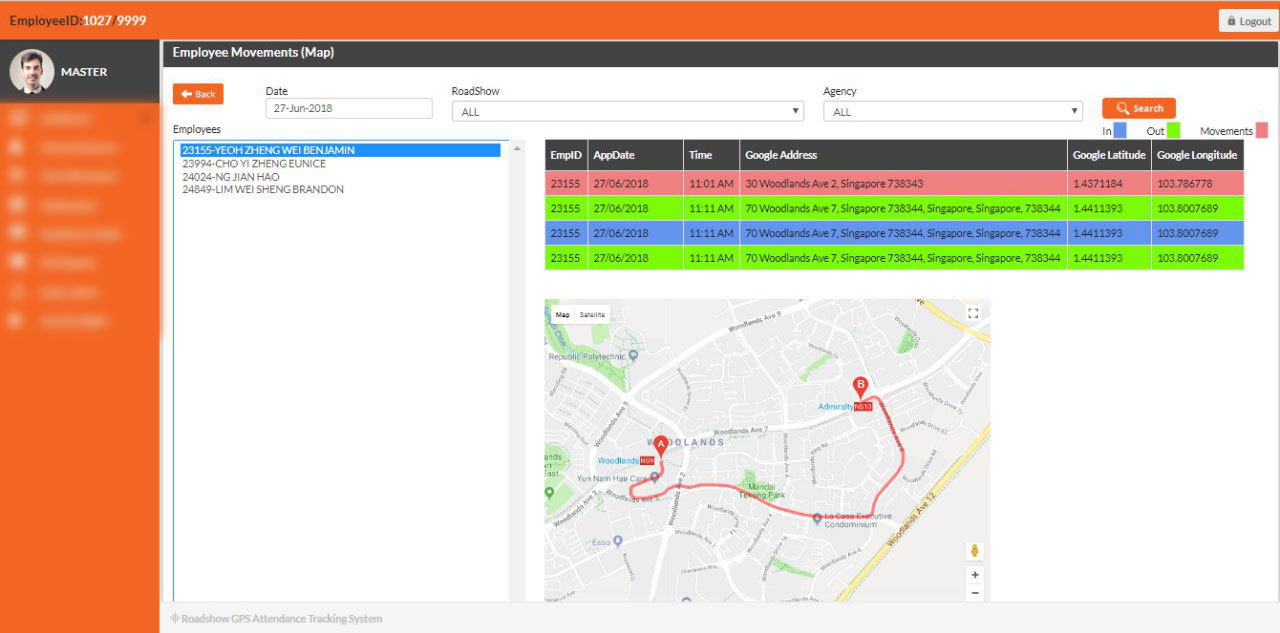Viewport: 1280px width, 633px height.
Task: Open the RoadShow dropdown
Action: [x=628, y=112]
